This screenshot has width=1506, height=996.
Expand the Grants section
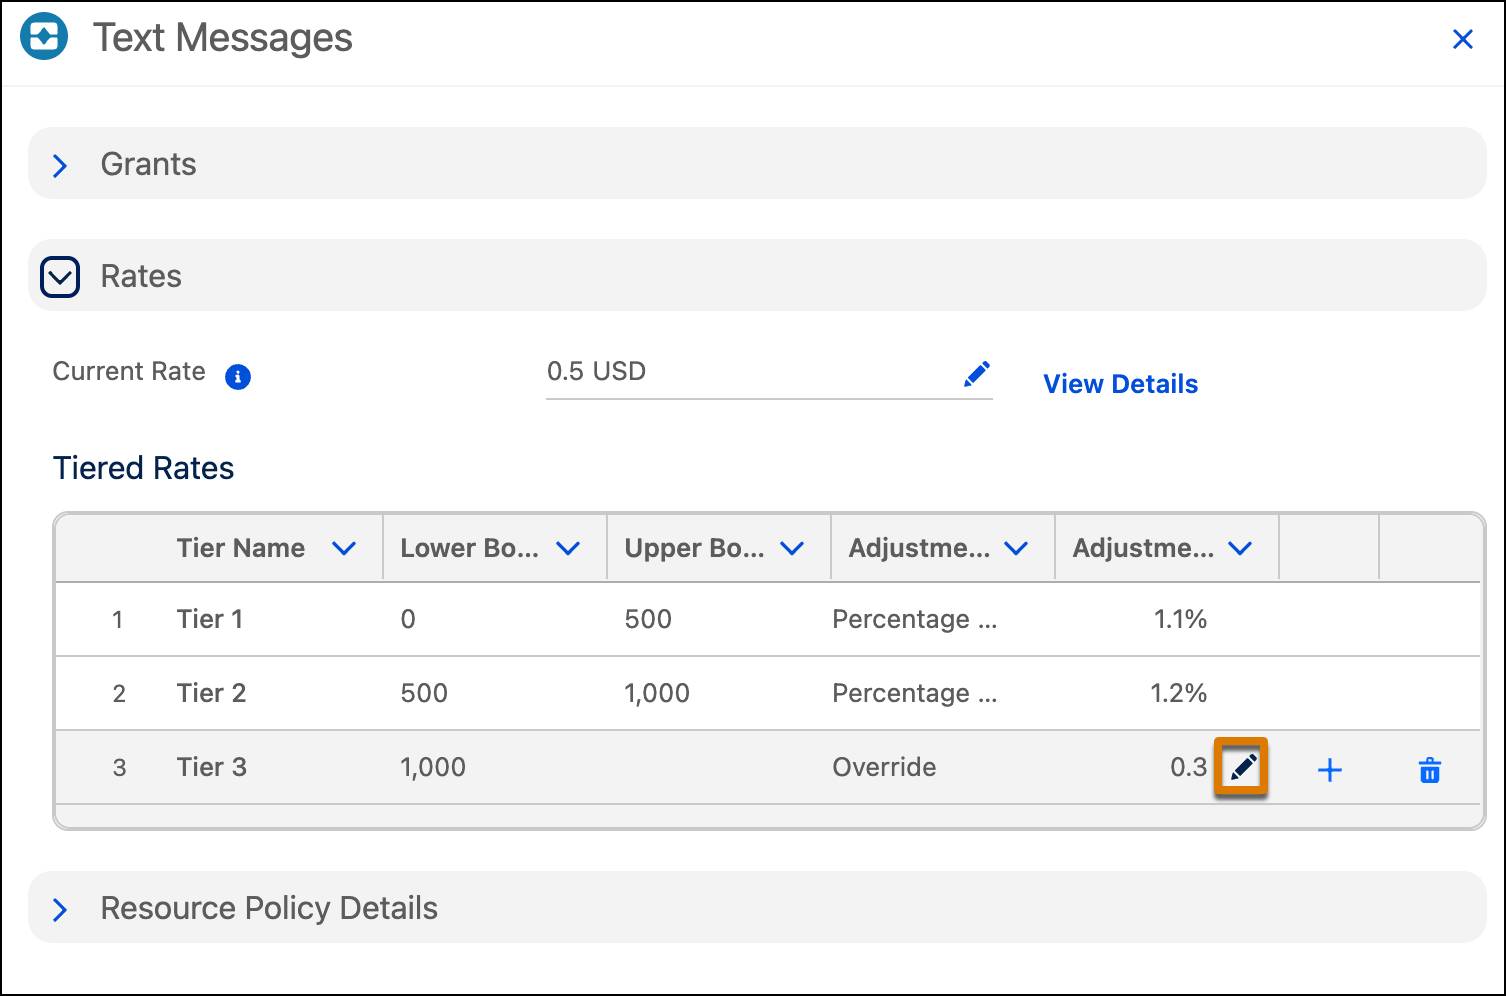60,165
